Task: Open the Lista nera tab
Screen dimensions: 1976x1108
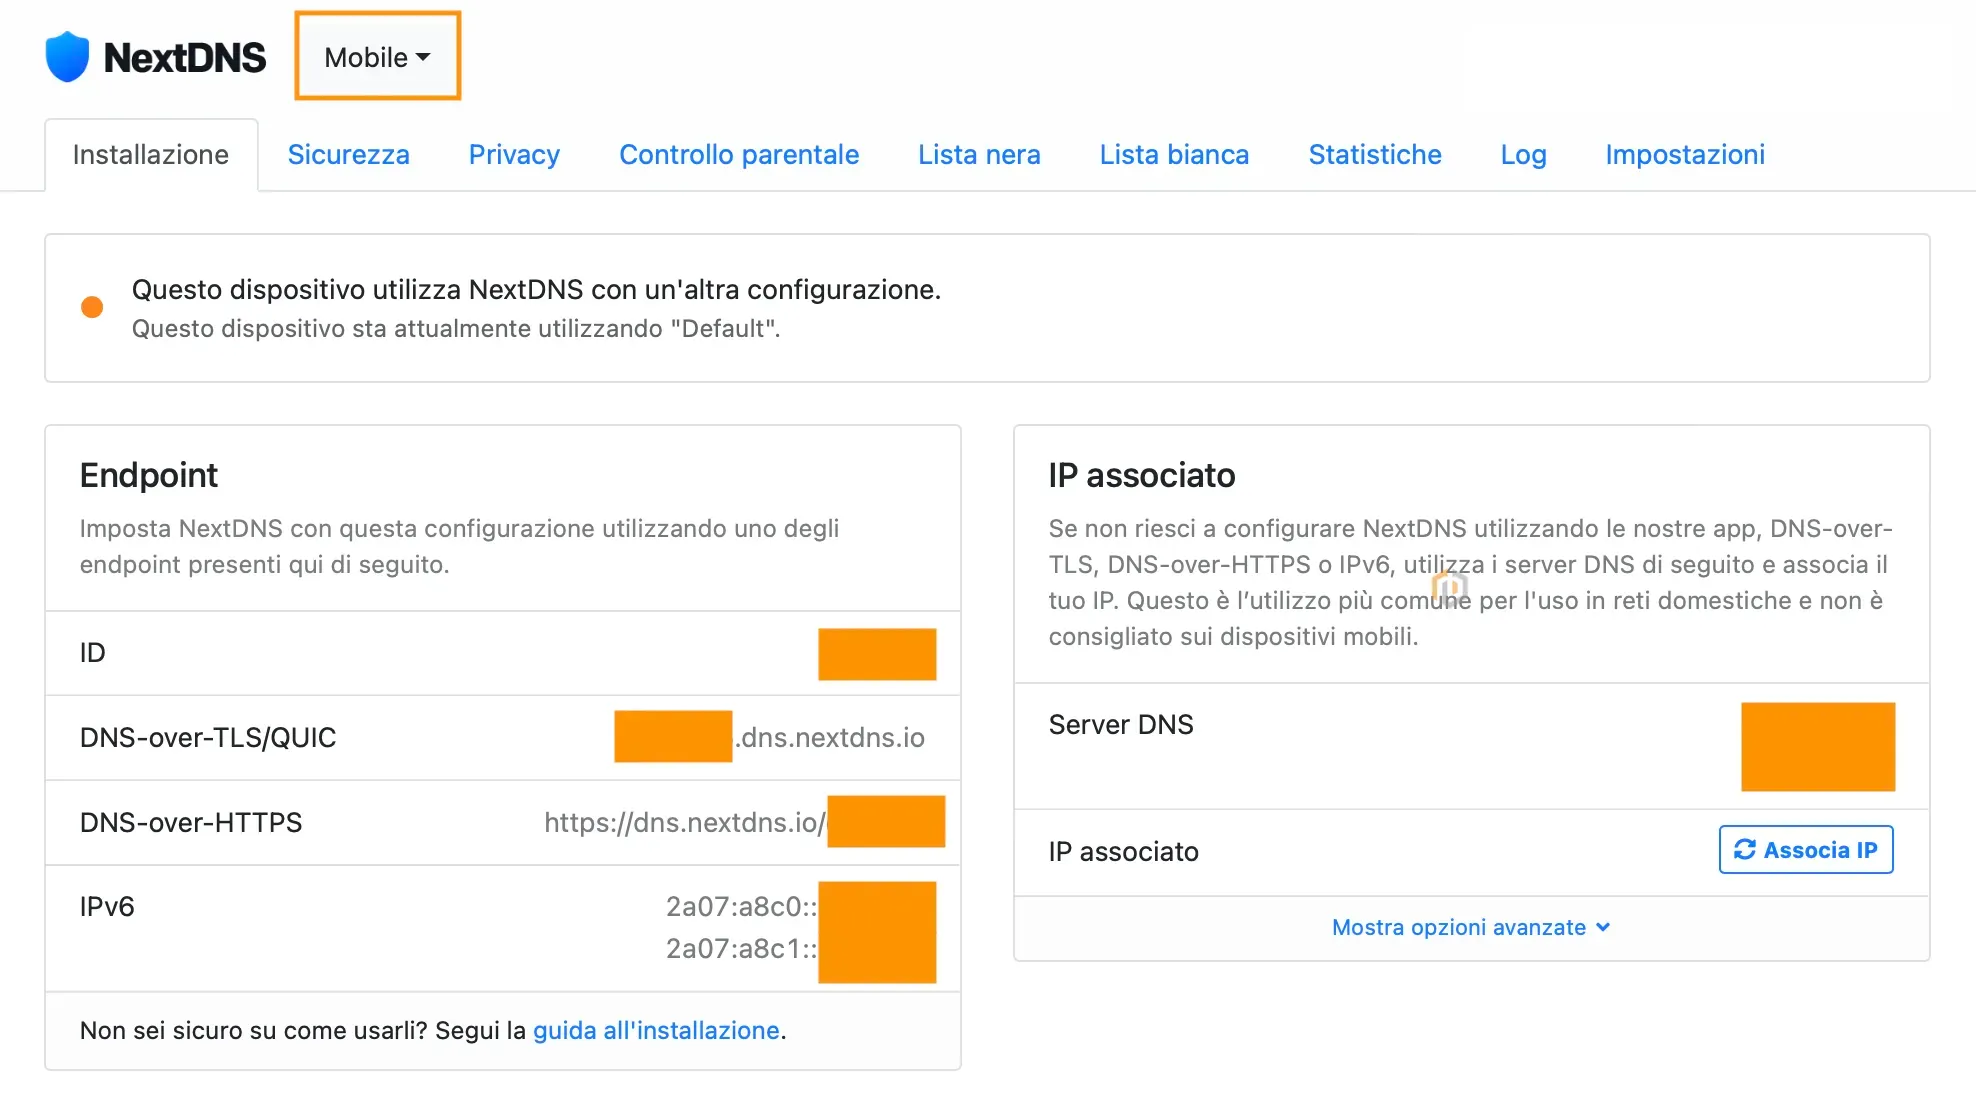Action: click(x=979, y=155)
